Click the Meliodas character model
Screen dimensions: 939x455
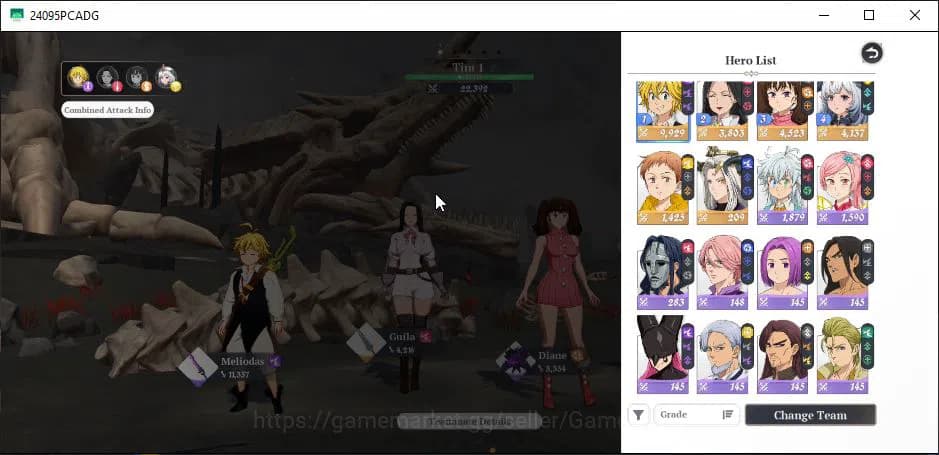[253, 317]
